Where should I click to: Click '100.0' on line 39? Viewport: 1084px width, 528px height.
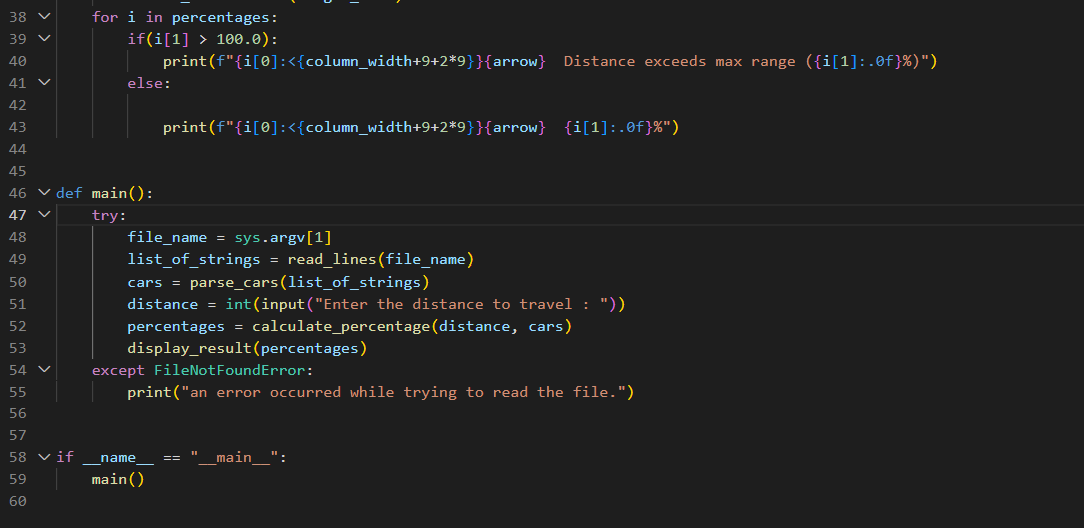pos(238,39)
